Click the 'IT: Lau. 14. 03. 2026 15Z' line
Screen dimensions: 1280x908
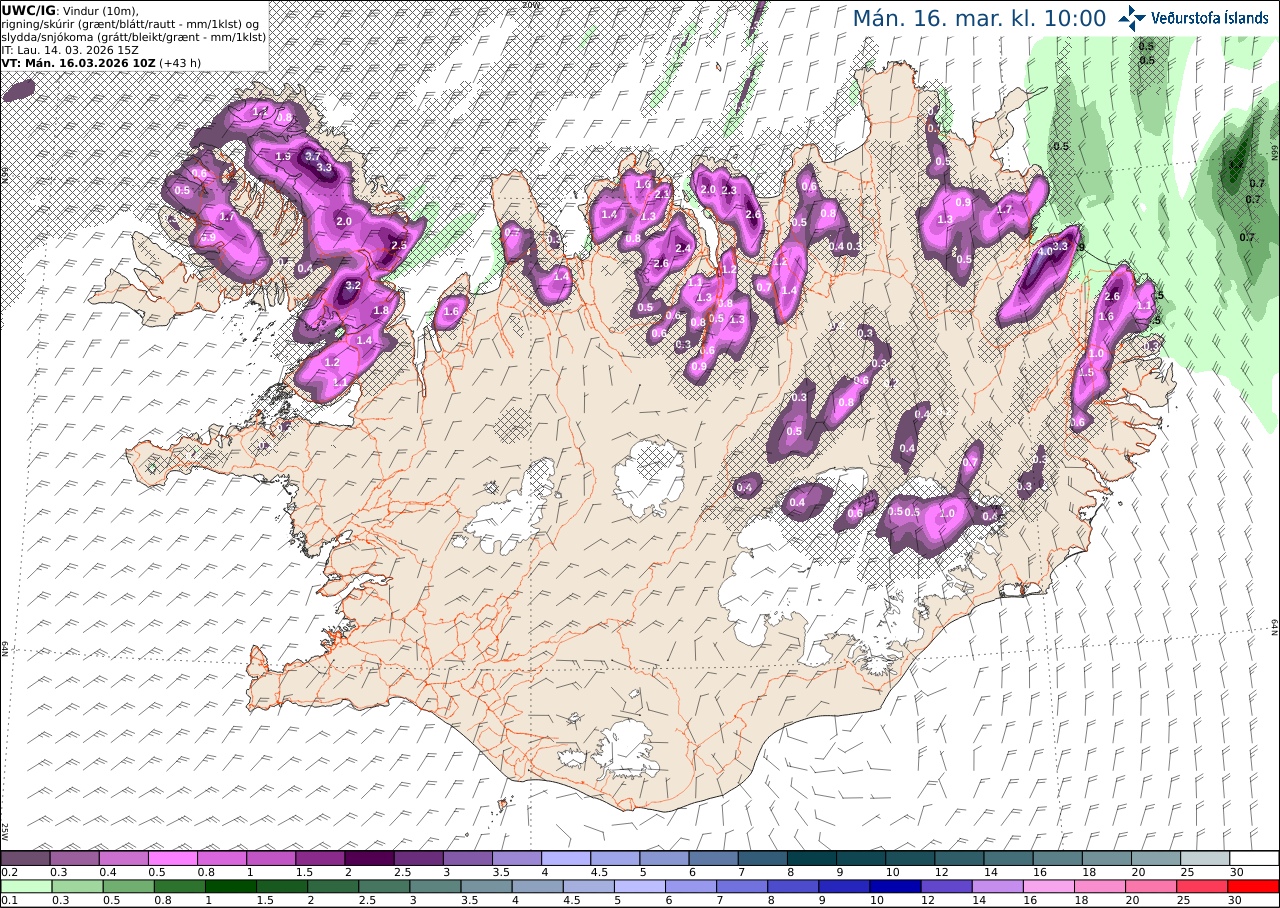(70, 49)
